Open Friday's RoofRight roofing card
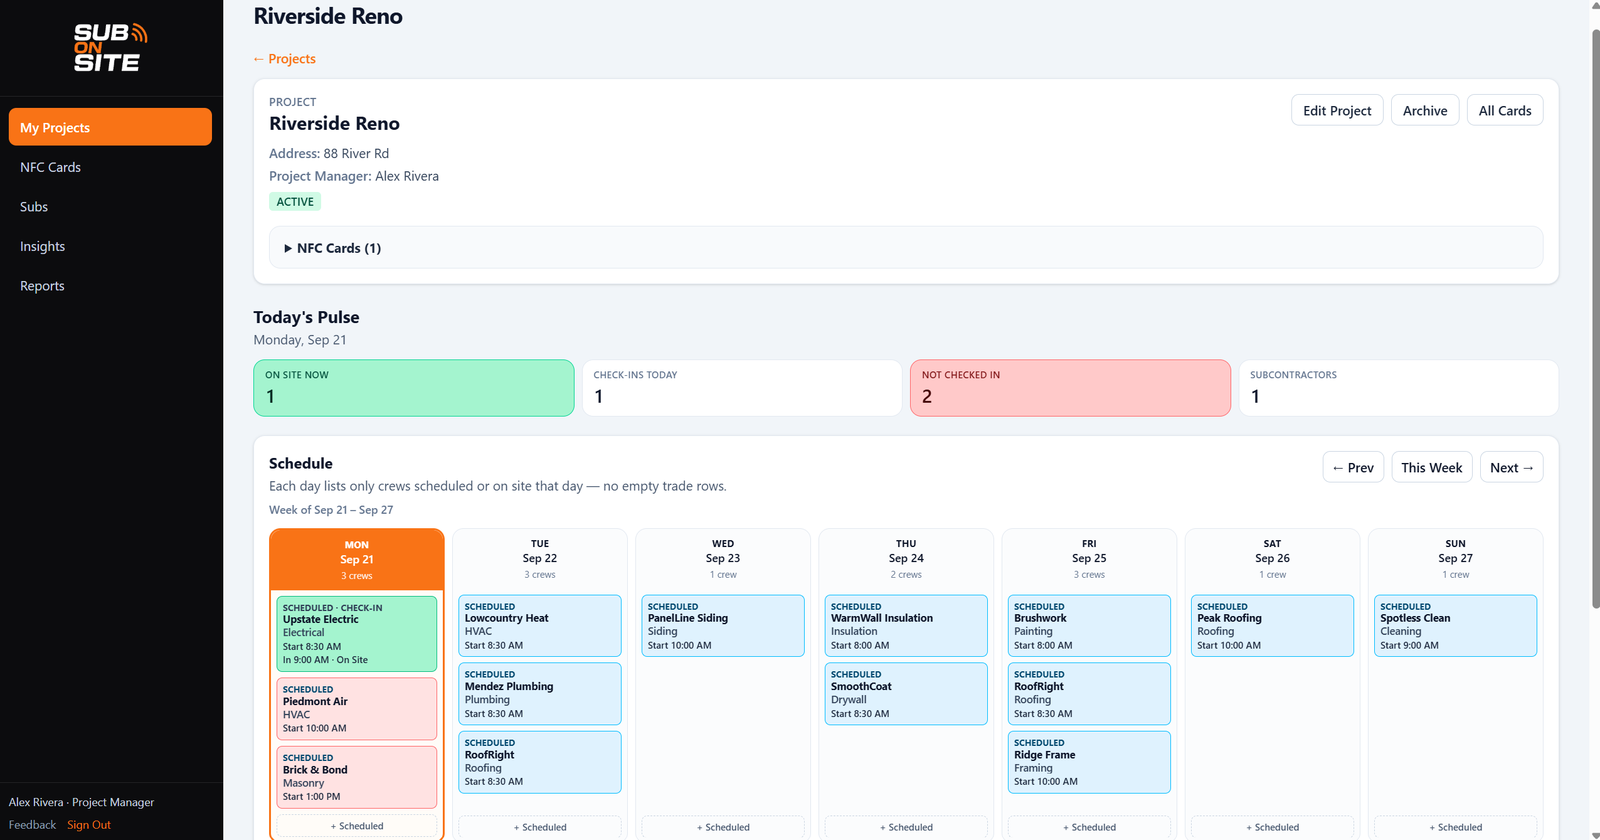Viewport: 1600px width, 840px height. point(1089,694)
